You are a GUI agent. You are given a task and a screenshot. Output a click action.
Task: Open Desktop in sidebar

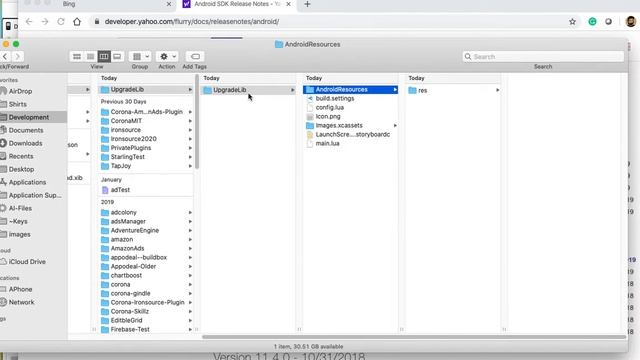click(21, 169)
